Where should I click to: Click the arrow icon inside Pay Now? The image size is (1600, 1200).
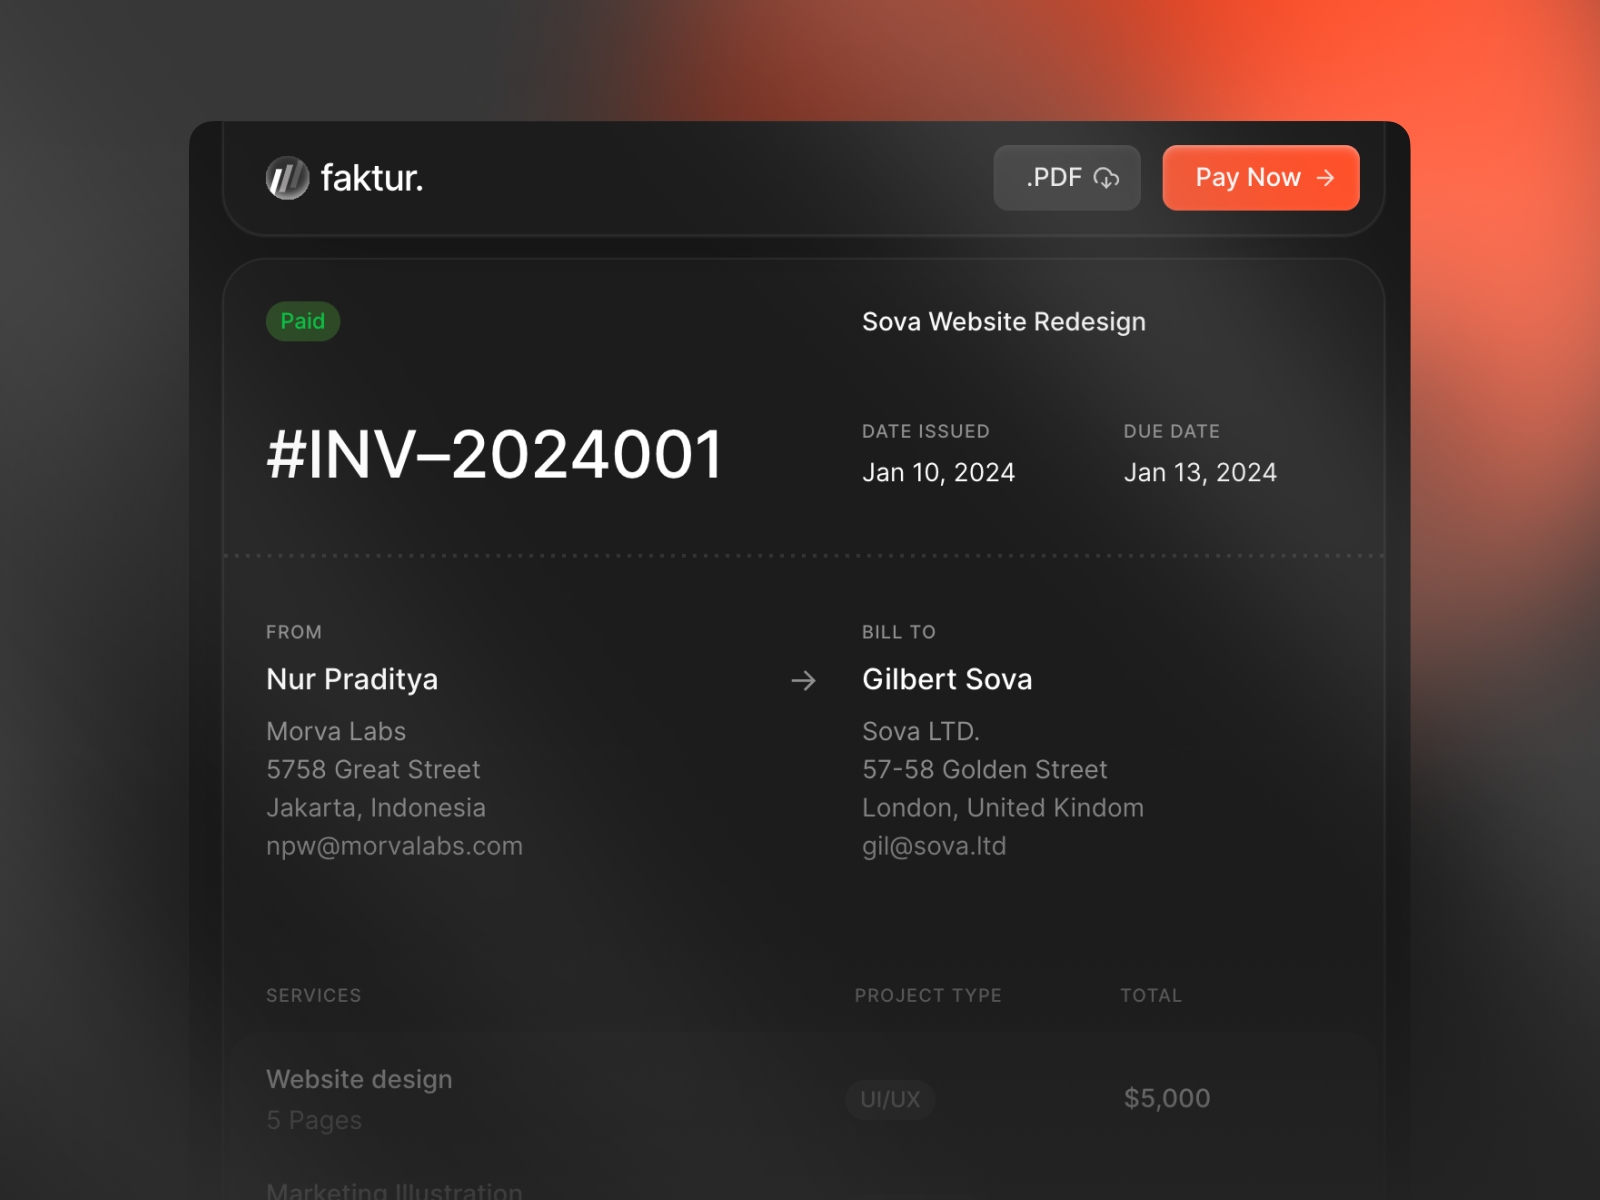pyautogui.click(x=1326, y=178)
